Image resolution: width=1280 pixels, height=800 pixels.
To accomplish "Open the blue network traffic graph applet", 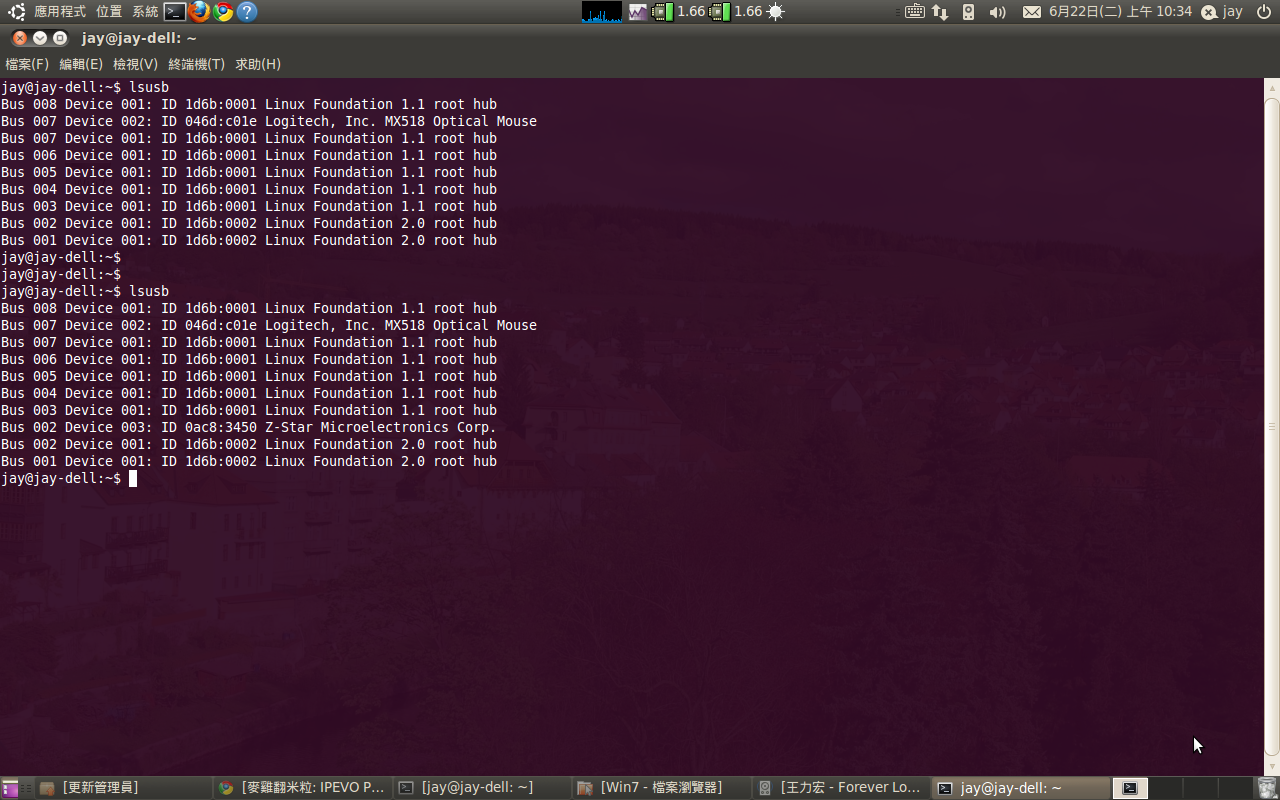I will pos(602,12).
